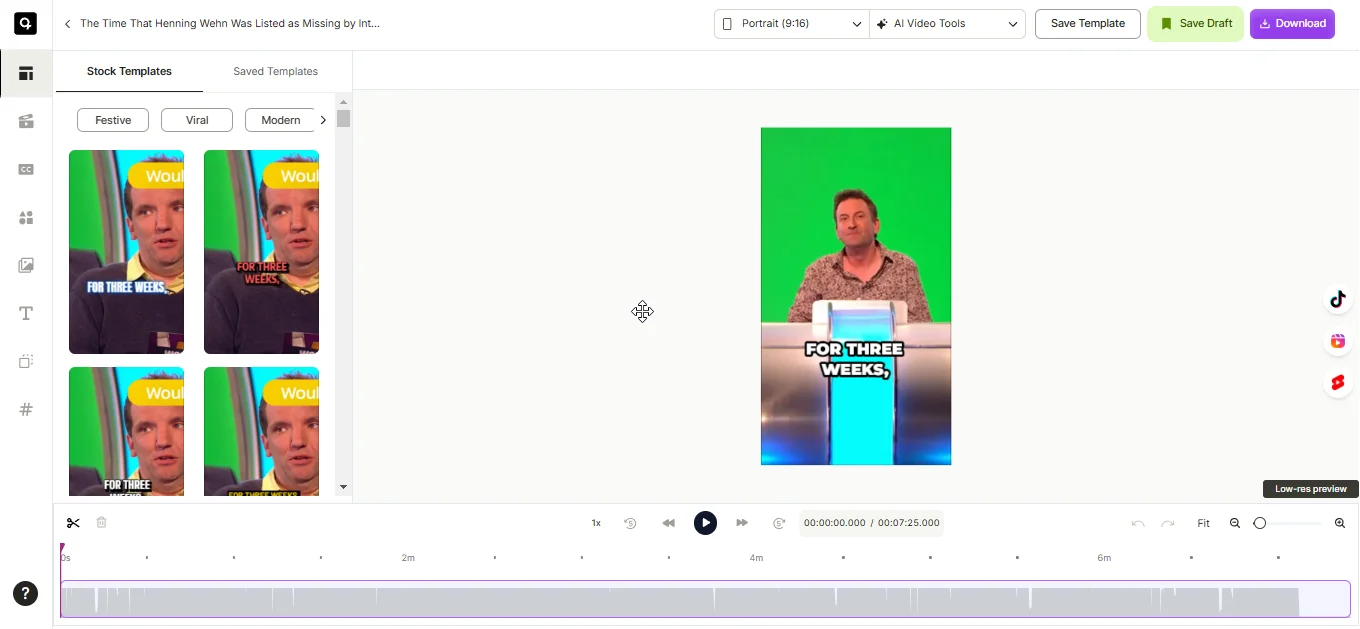The image size is (1360, 629).
Task: Change the 1x playback speed
Action: (x=596, y=523)
